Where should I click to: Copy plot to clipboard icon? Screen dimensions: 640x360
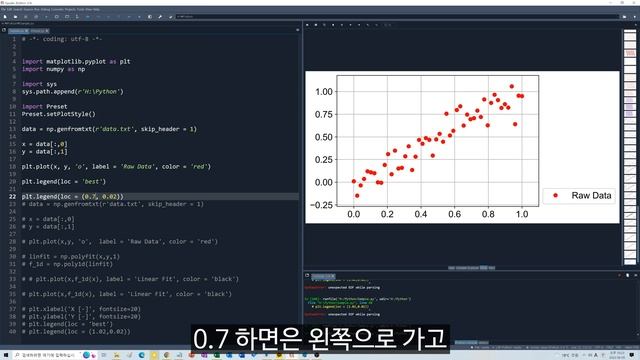(324, 25)
